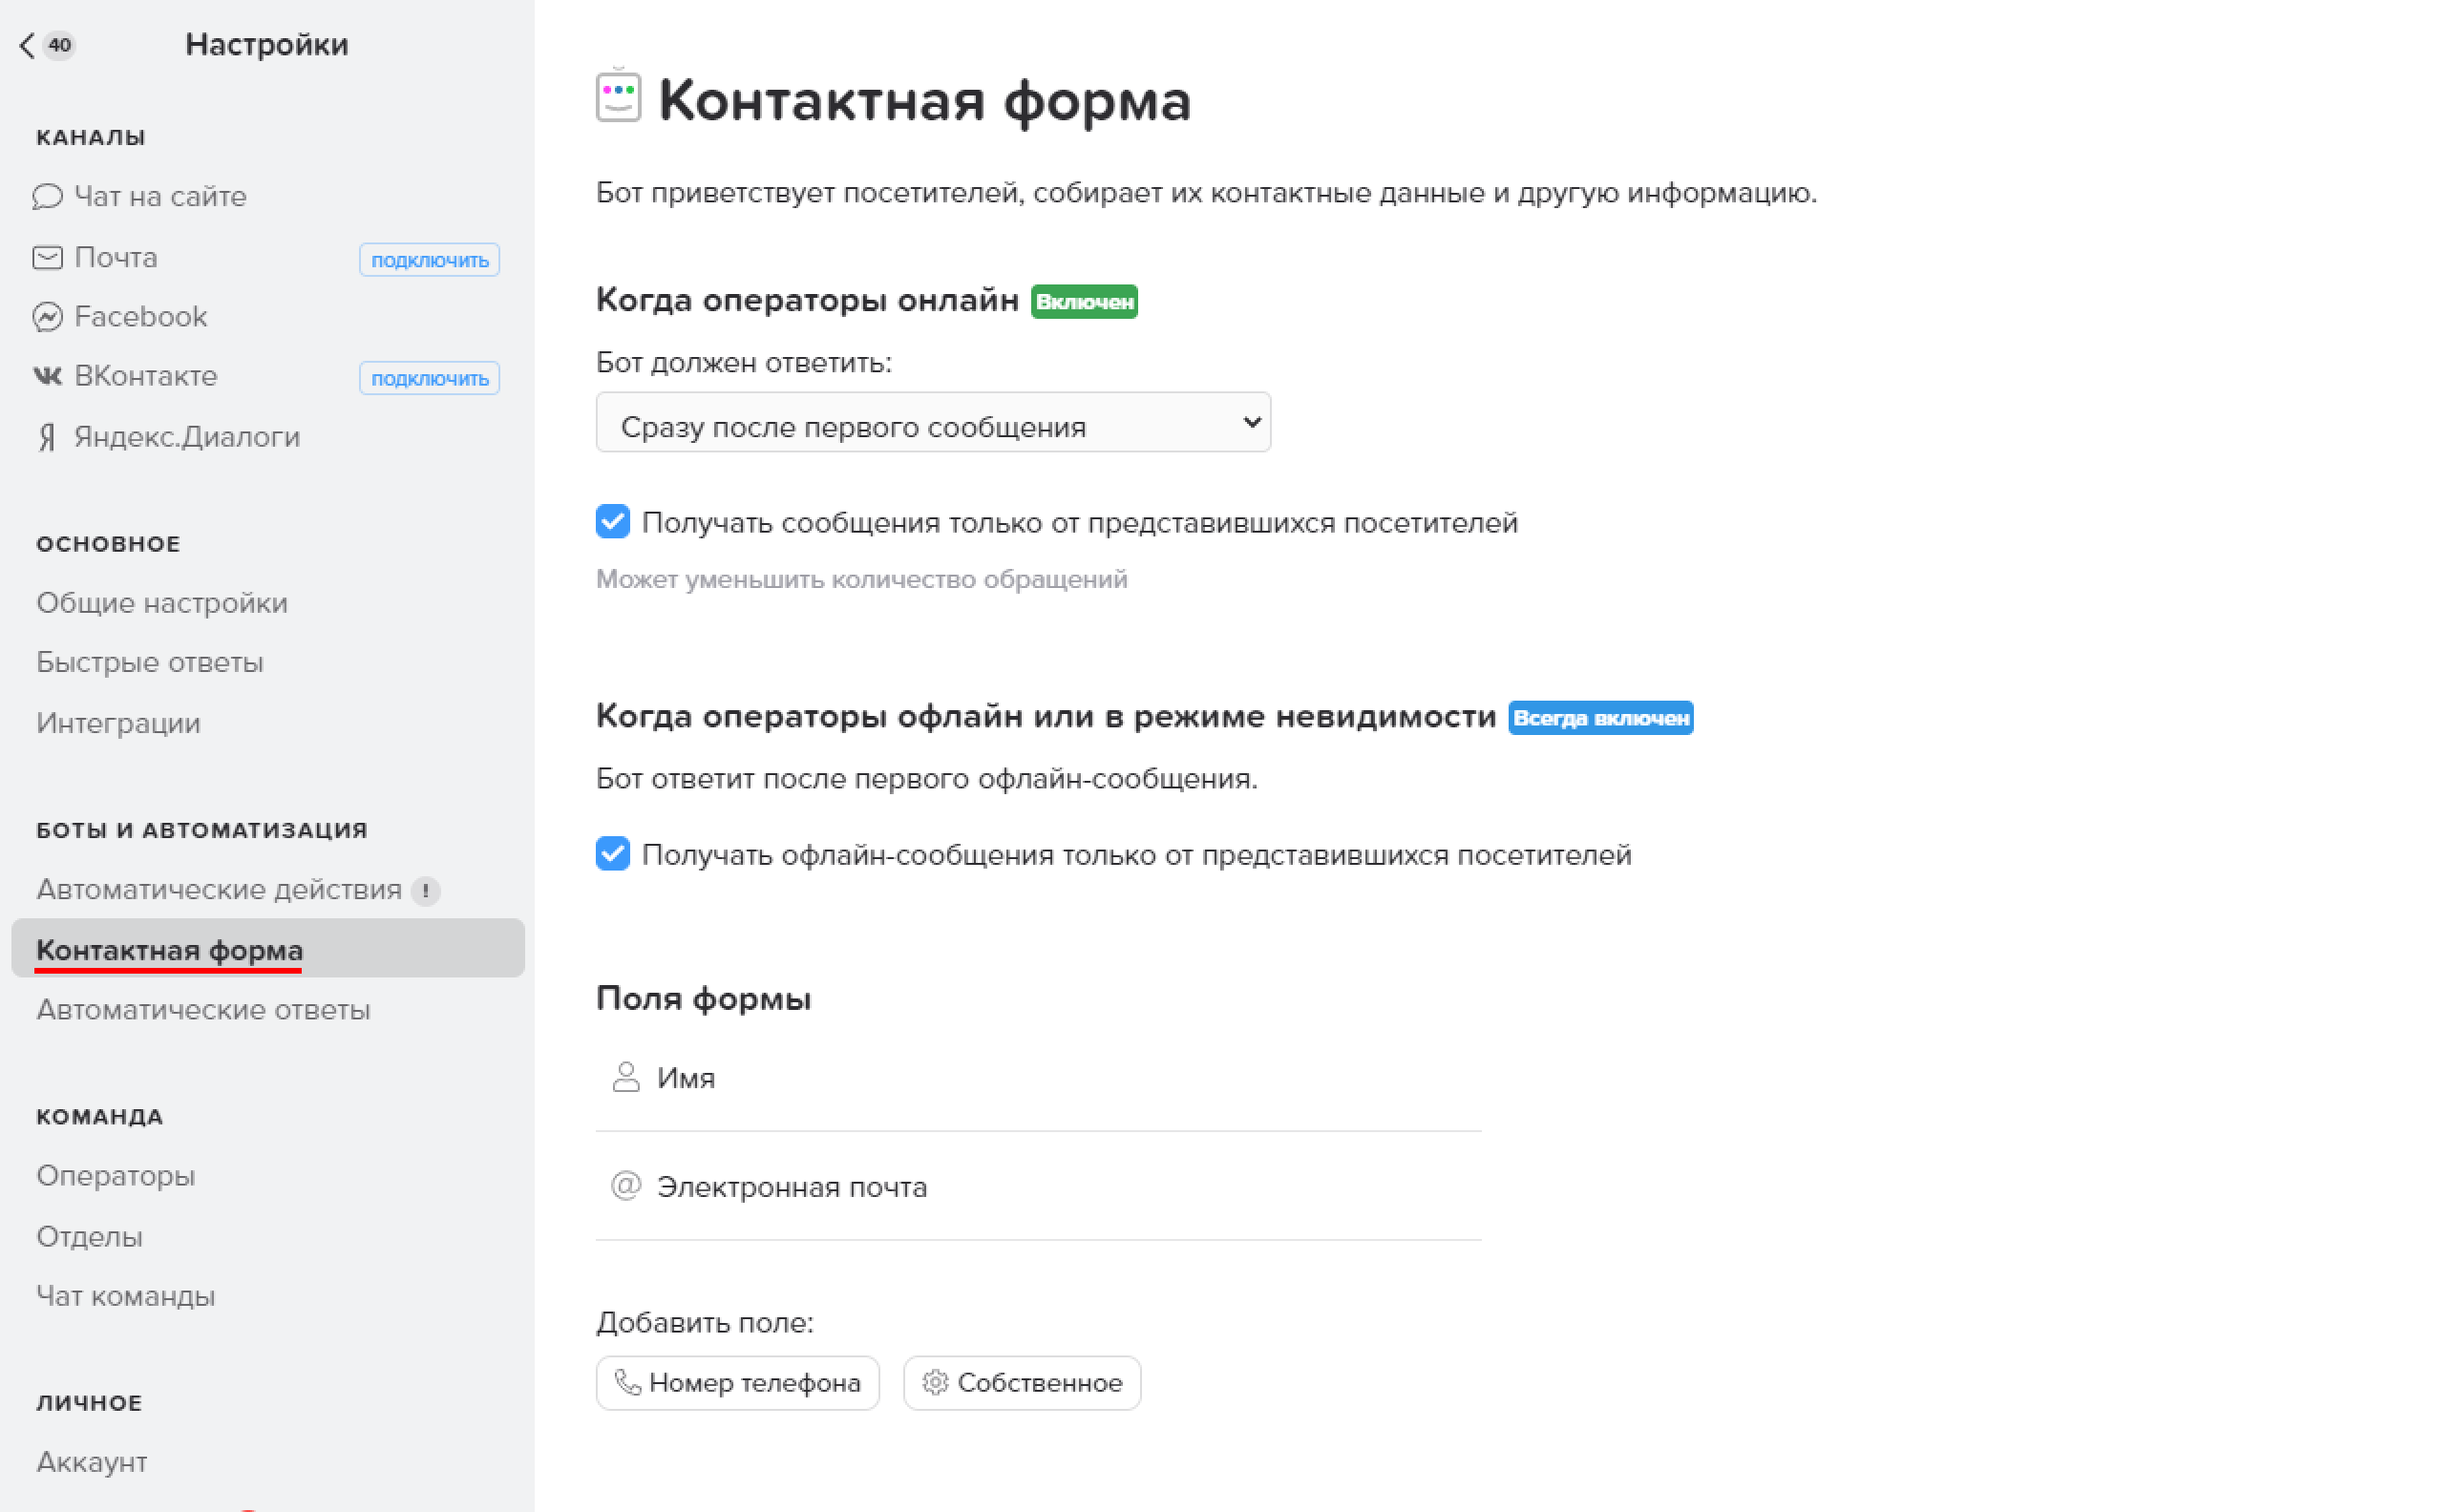Toggle the офлайн-сообщения checkbox
This screenshot has width=2452, height=1512.
pyautogui.click(x=613, y=854)
